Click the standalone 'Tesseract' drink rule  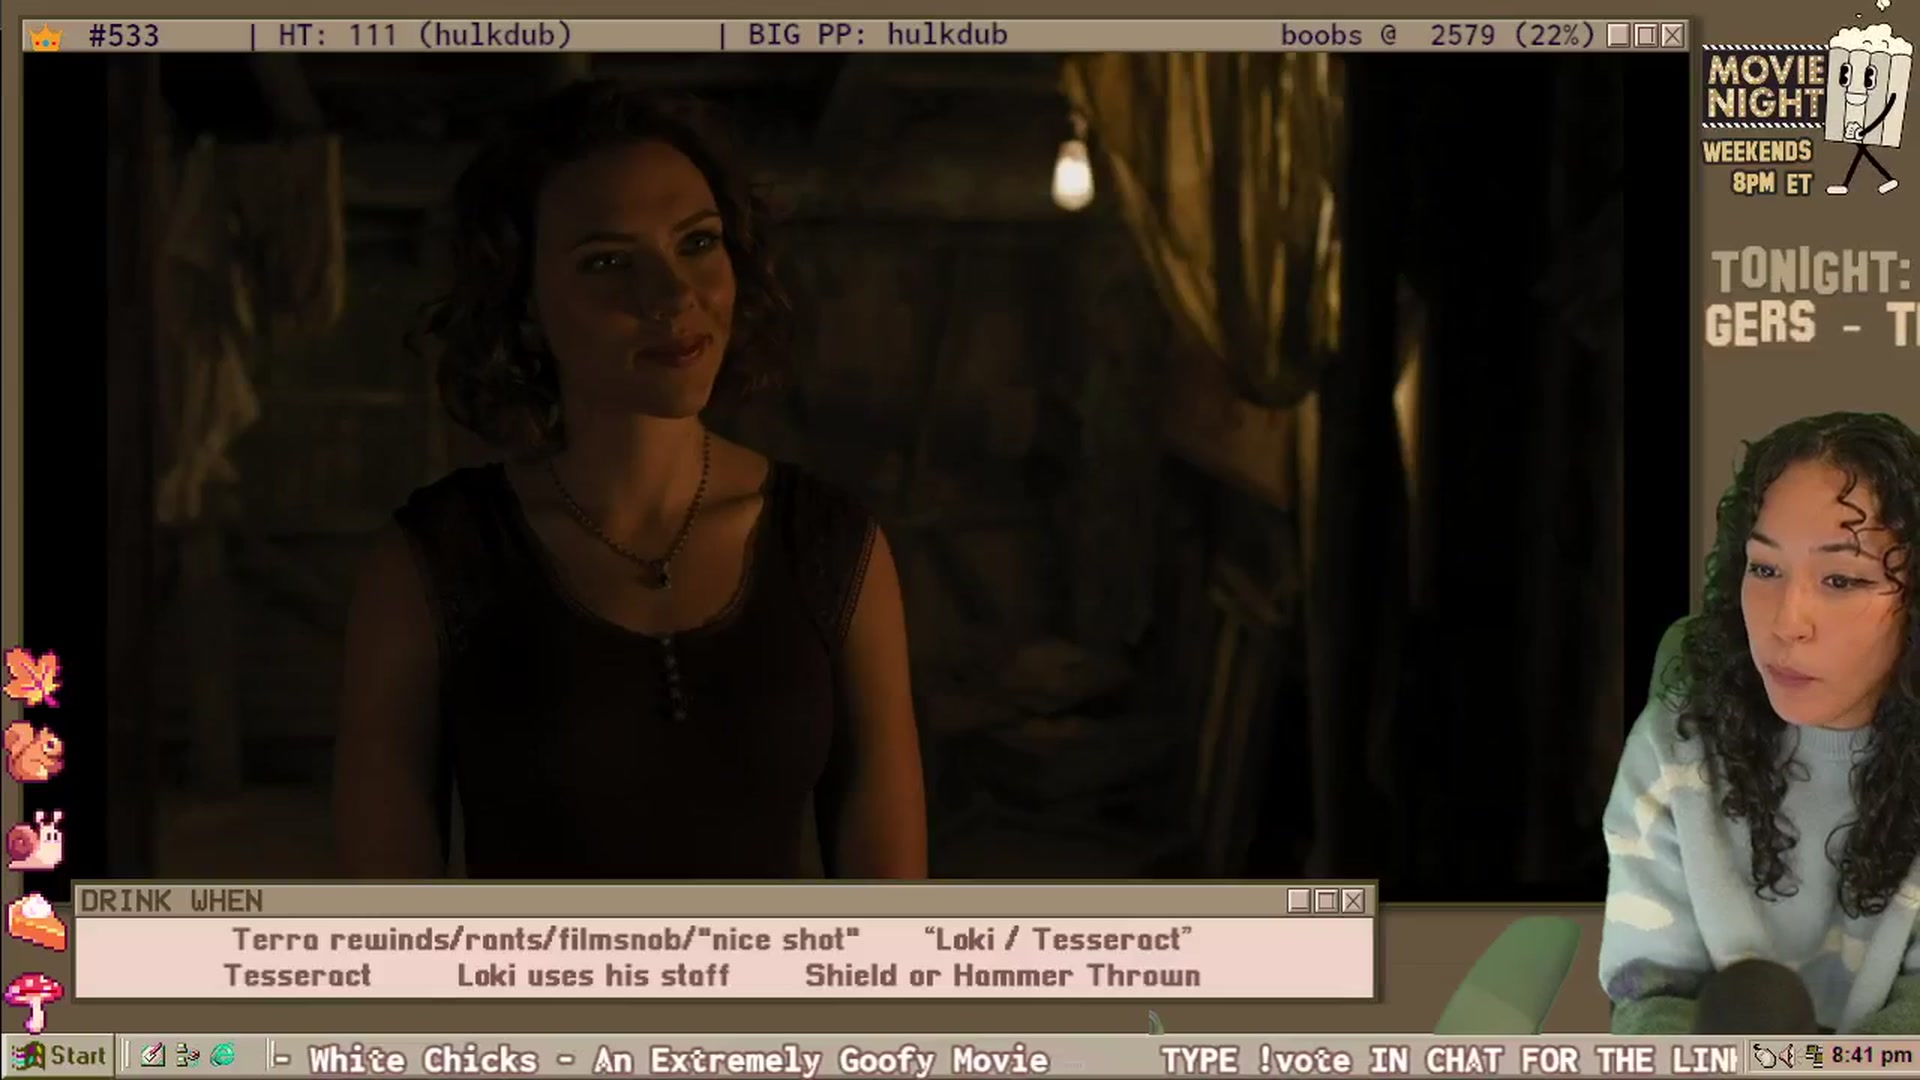297,976
